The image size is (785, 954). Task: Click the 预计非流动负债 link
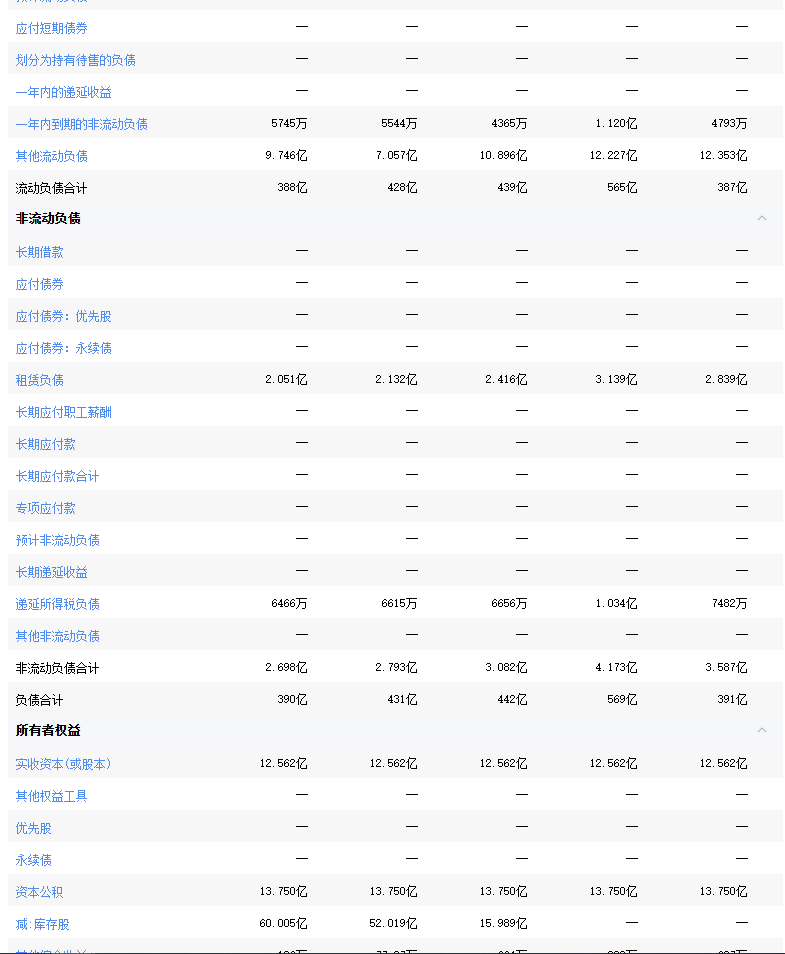(57, 540)
